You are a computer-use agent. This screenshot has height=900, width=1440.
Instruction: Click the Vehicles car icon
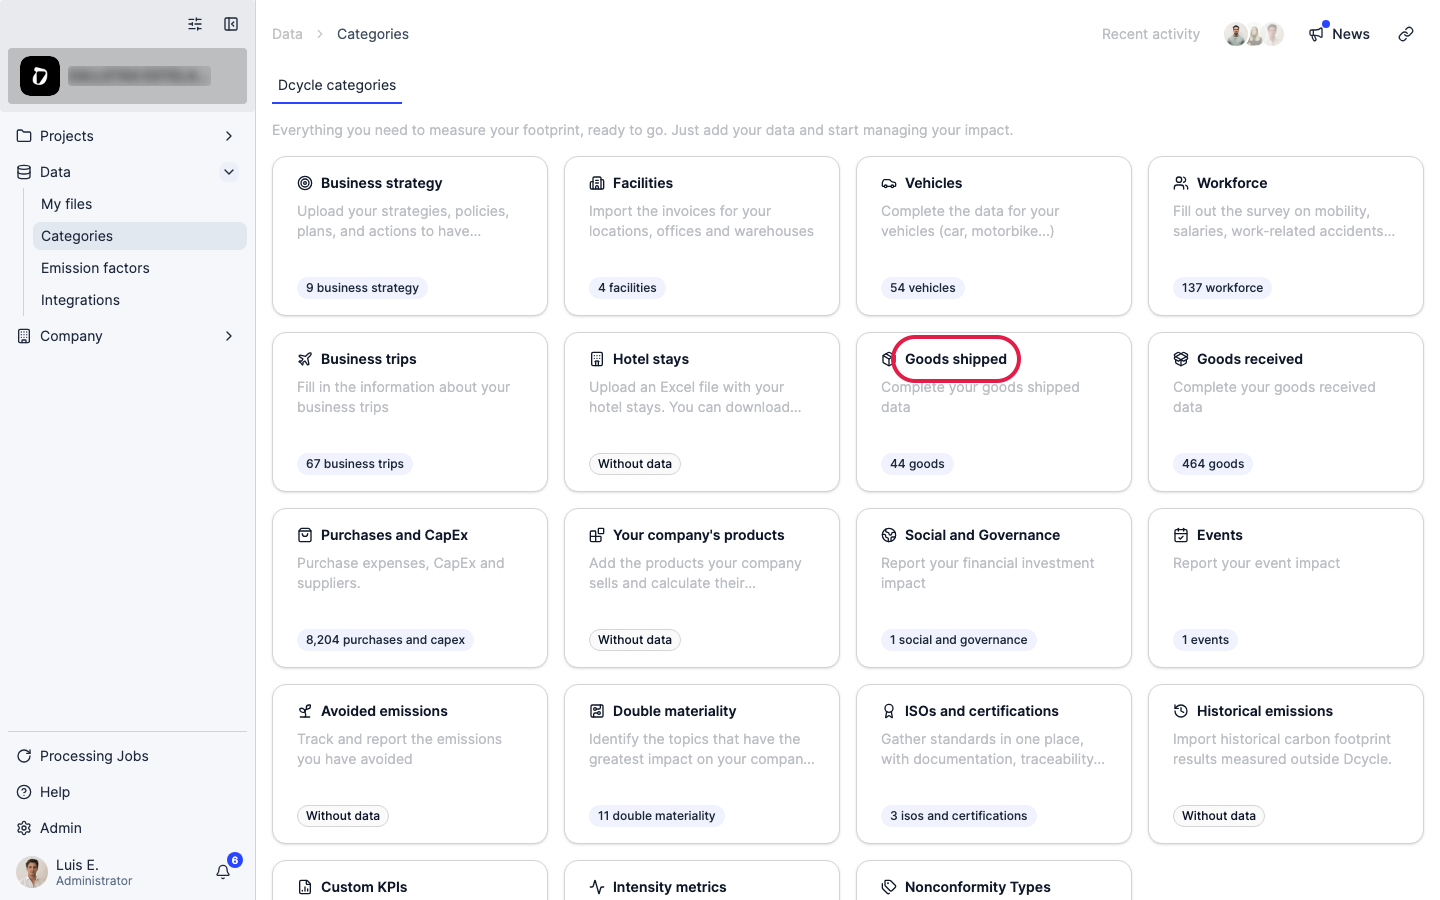point(889,183)
